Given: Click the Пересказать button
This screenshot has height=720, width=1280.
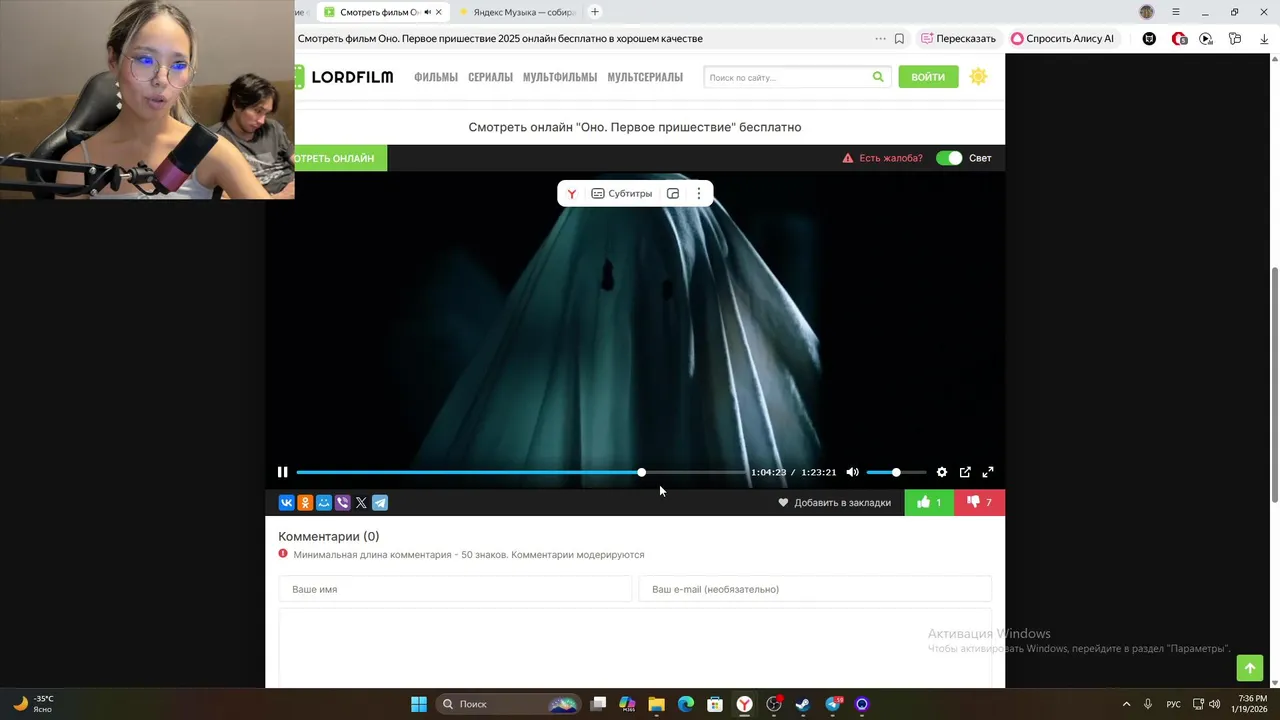Looking at the screenshot, I should tap(959, 39).
